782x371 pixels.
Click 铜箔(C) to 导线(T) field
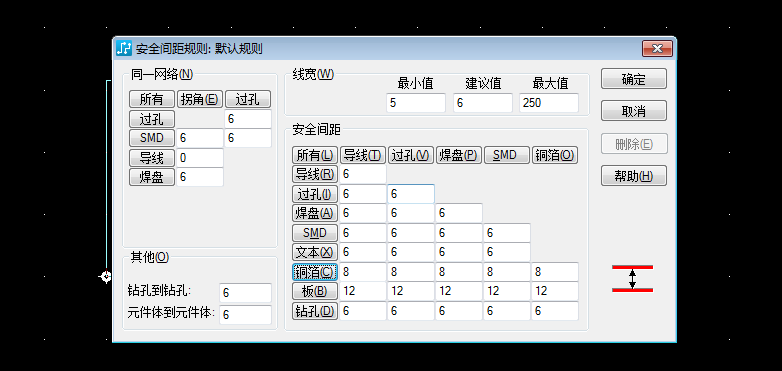[363, 272]
